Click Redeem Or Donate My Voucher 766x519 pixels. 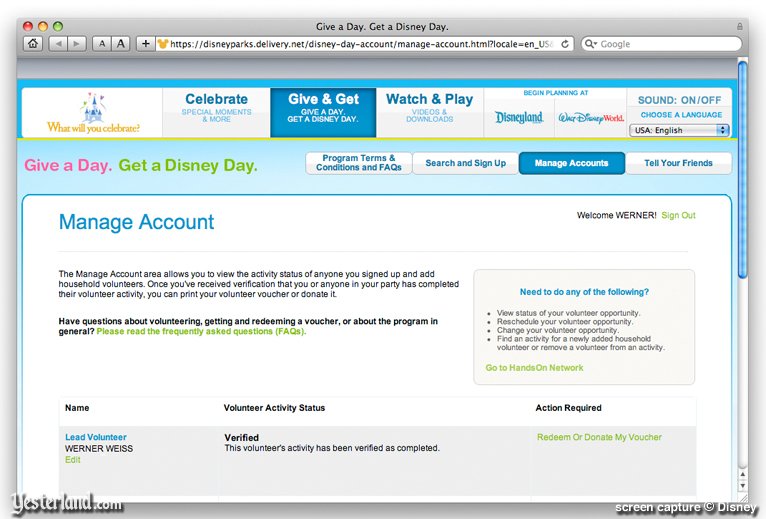(599, 437)
